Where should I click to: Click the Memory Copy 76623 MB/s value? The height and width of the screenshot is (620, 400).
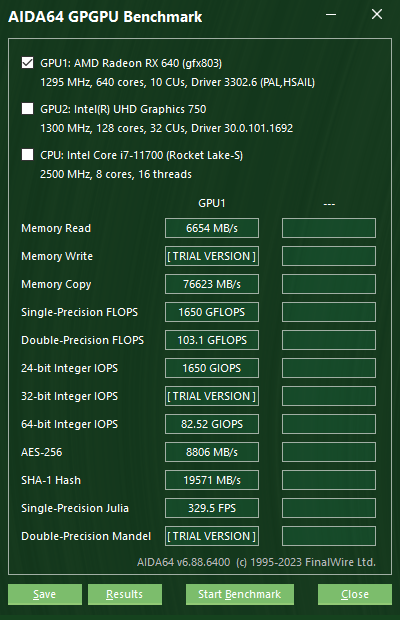click(x=212, y=284)
